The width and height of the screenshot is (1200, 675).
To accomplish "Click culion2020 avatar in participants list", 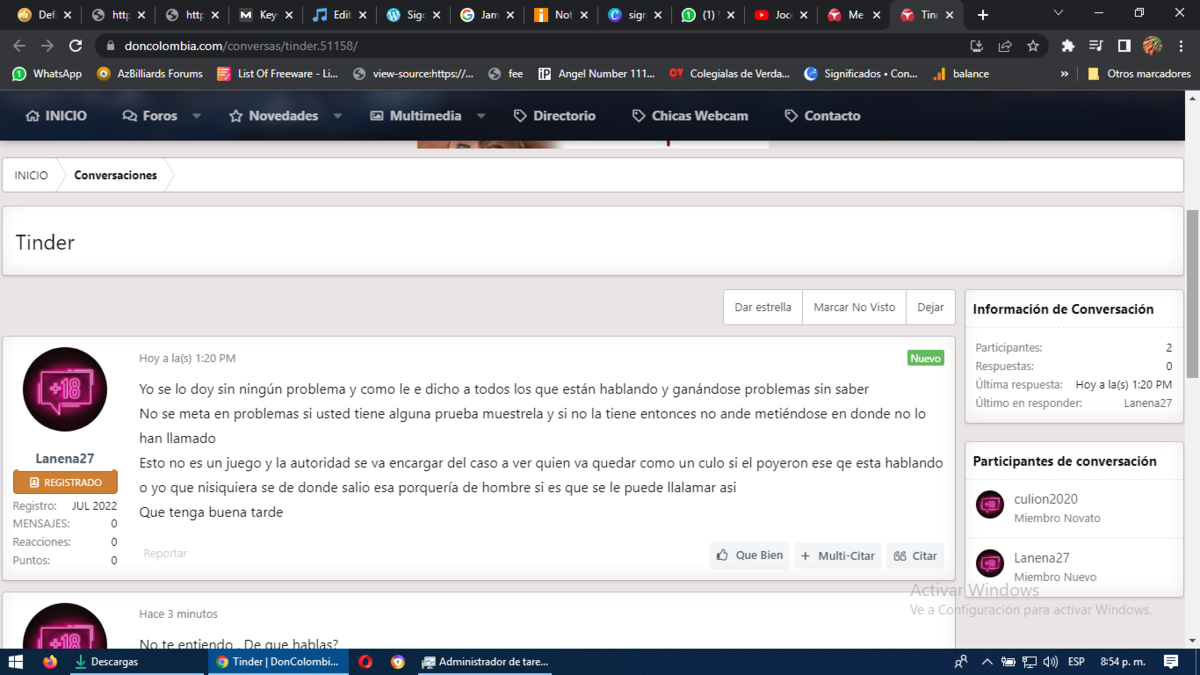I will pyautogui.click(x=990, y=505).
